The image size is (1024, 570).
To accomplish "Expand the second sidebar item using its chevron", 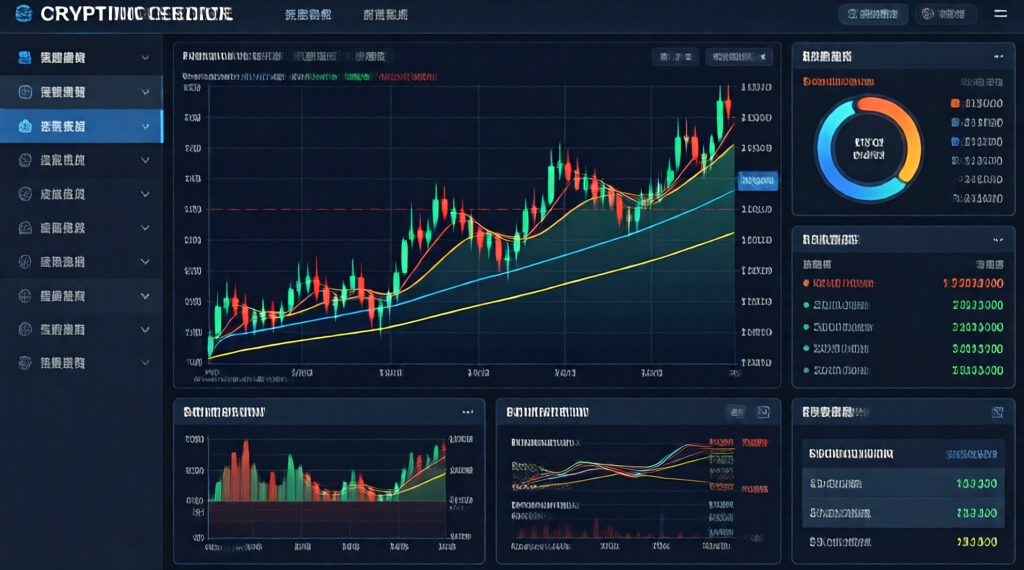I will pos(145,92).
